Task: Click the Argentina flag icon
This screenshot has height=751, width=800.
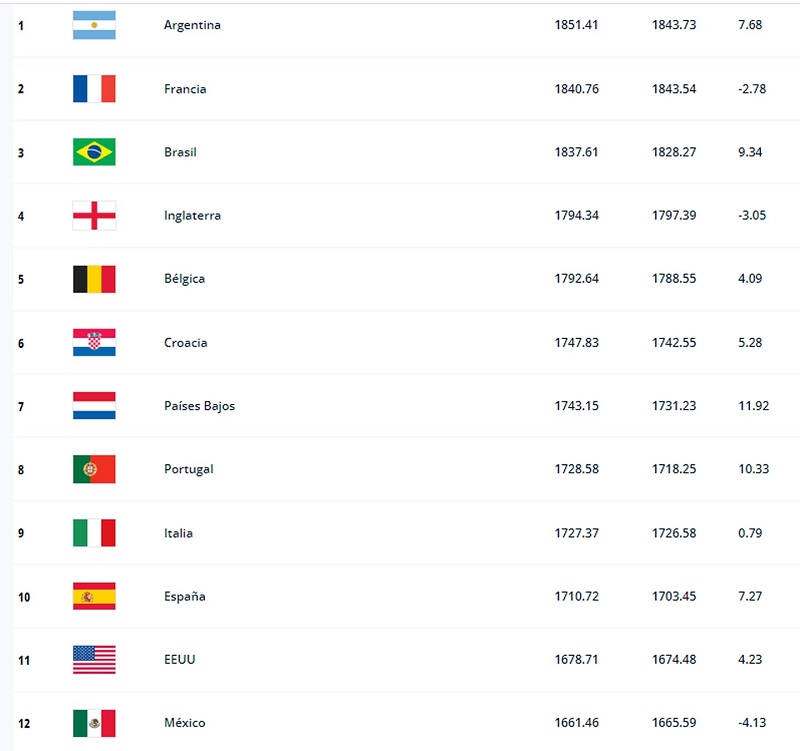Action: [x=94, y=25]
